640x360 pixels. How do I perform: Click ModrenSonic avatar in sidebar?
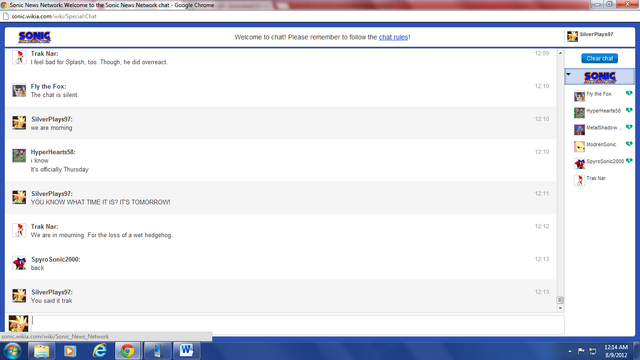pyautogui.click(x=579, y=146)
